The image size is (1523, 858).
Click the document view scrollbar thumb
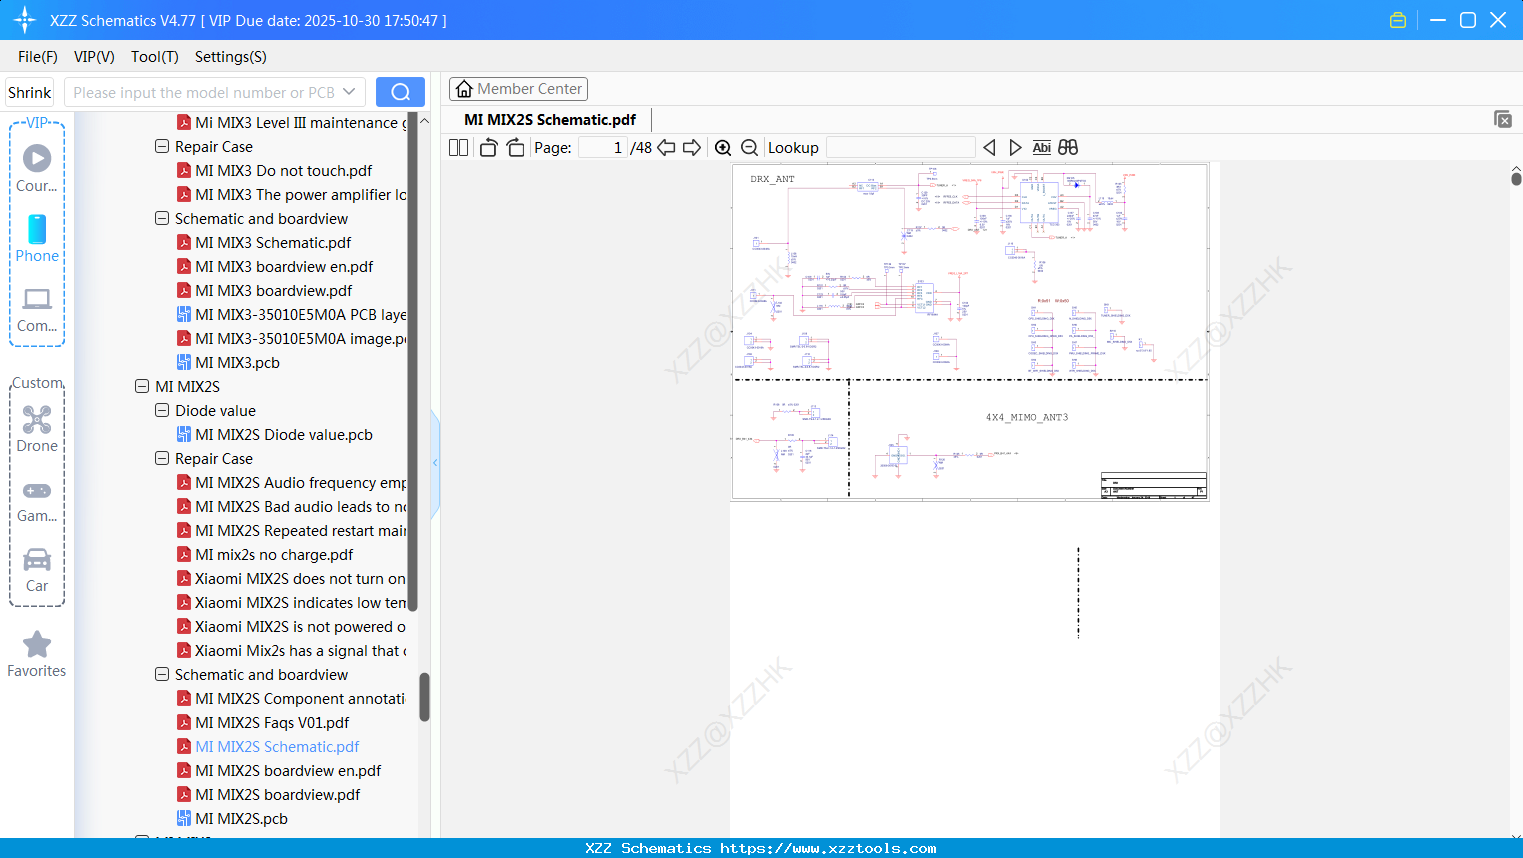point(1516,179)
